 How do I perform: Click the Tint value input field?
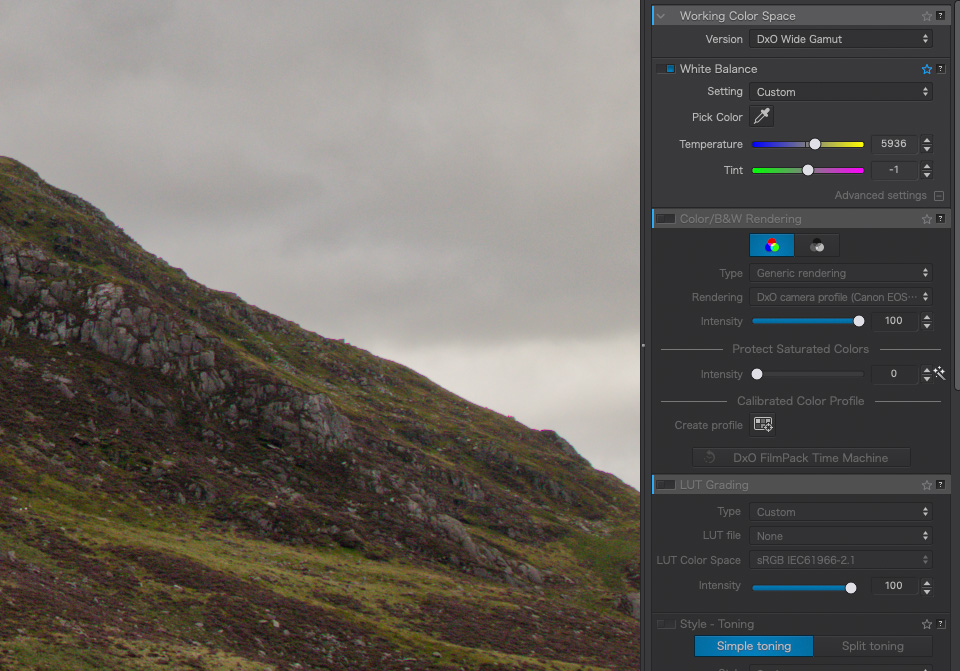[893, 170]
